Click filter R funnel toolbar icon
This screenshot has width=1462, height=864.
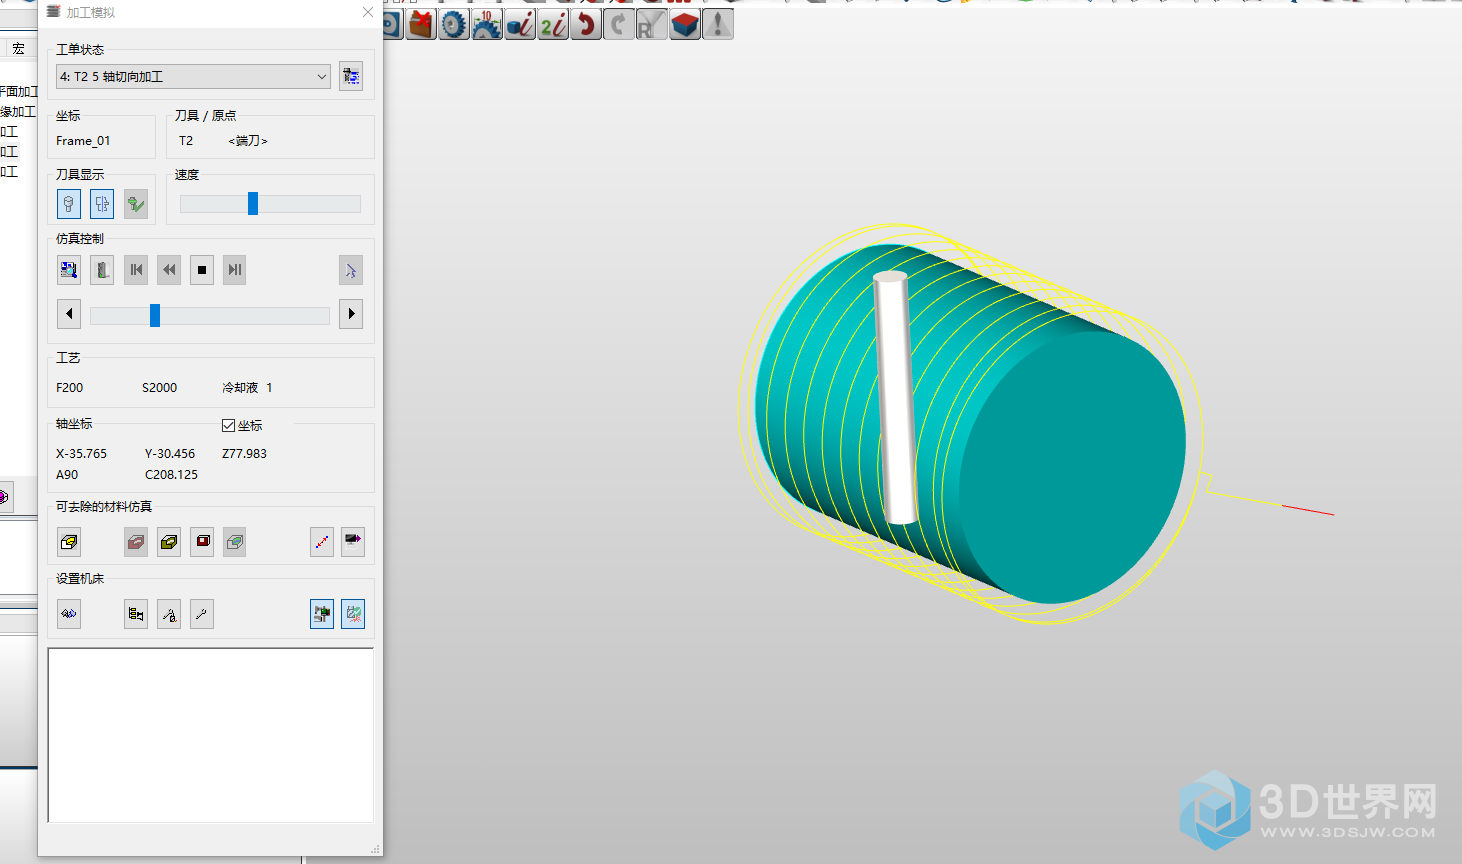651,25
